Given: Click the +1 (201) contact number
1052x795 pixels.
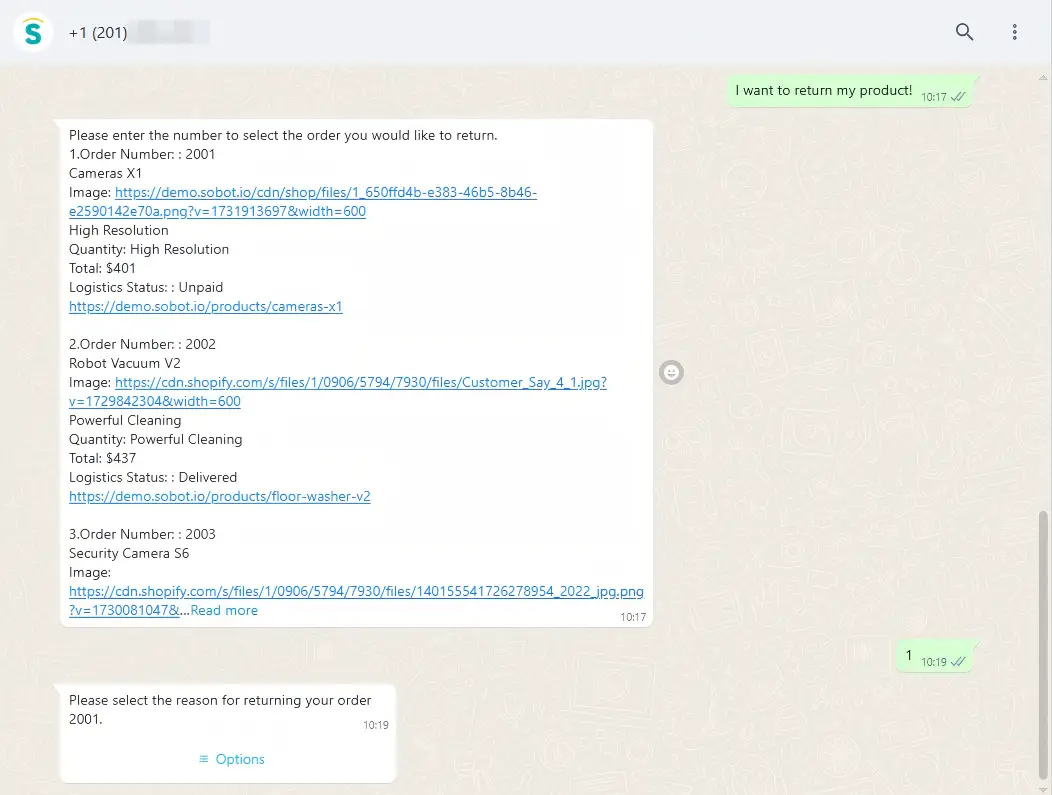Looking at the screenshot, I should coord(98,32).
